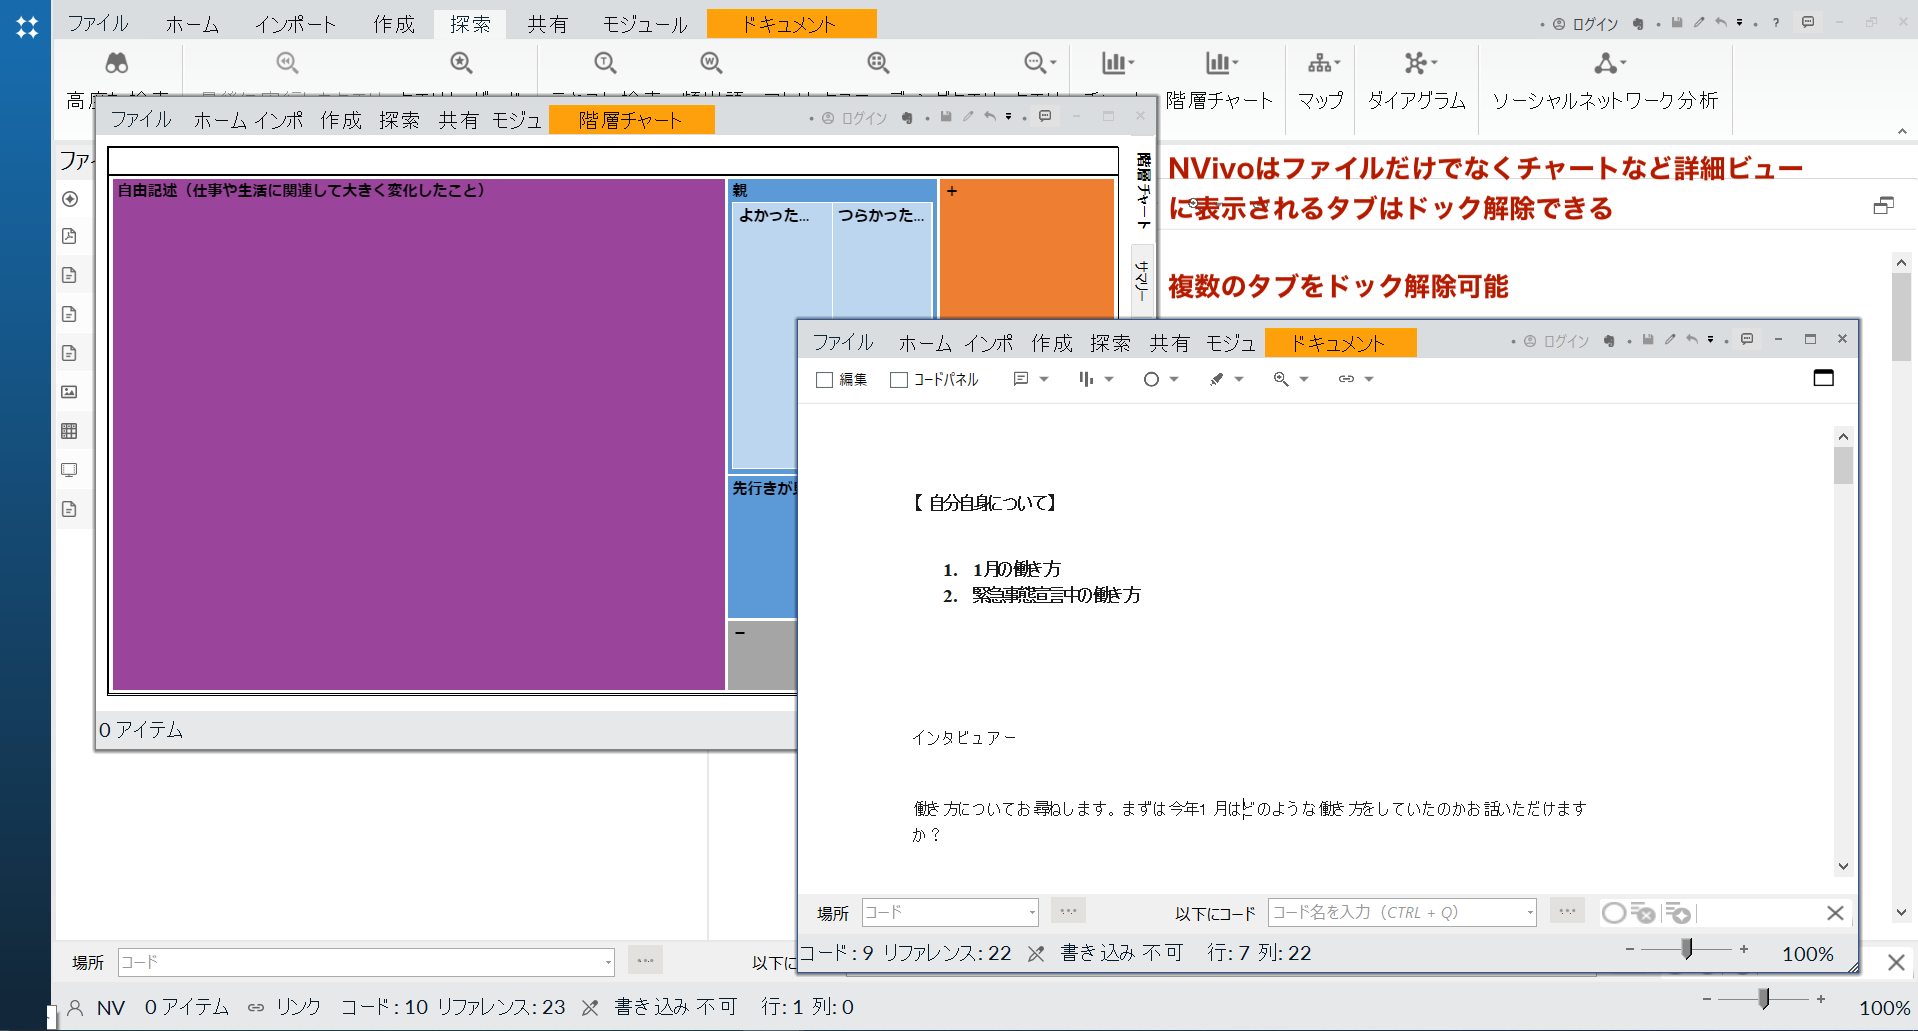The width and height of the screenshot is (1918, 1031).
Task: Click the サマリー vertical tab in chart window
Action: (x=1142, y=279)
